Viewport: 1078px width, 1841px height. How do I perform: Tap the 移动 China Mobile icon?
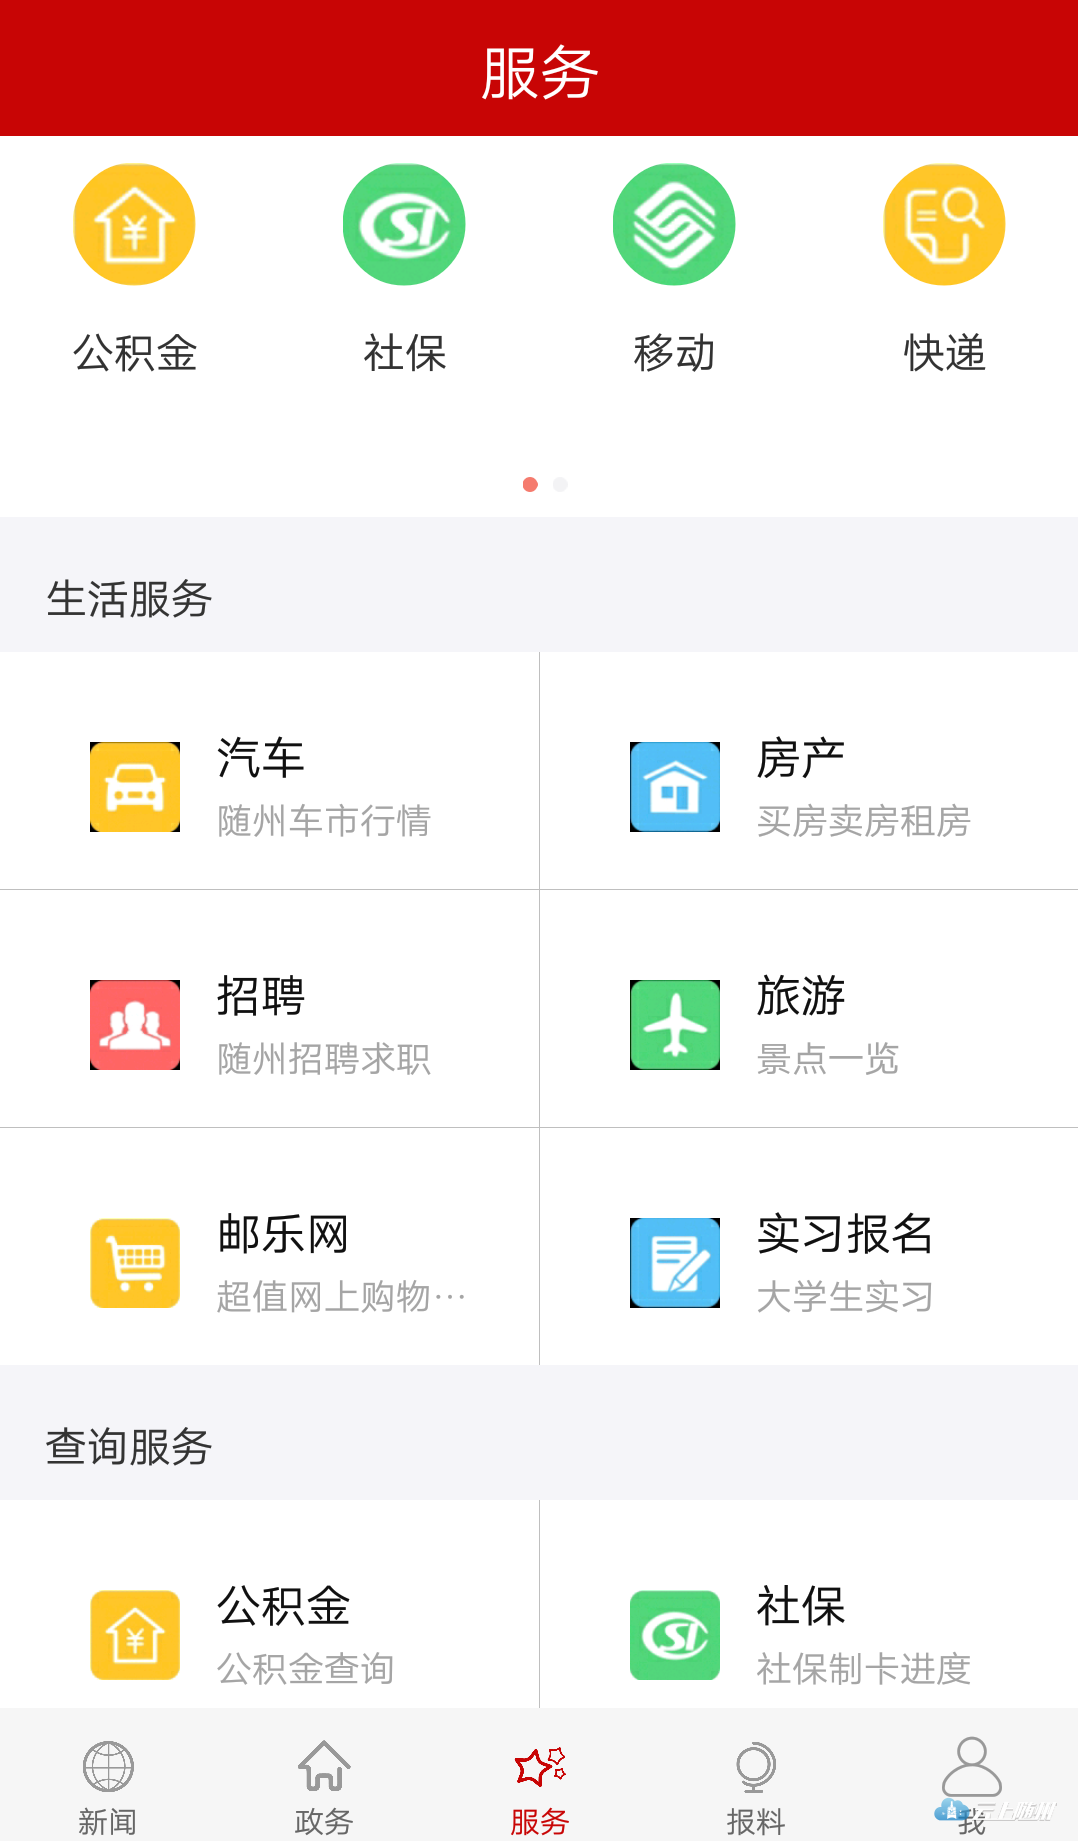click(674, 225)
